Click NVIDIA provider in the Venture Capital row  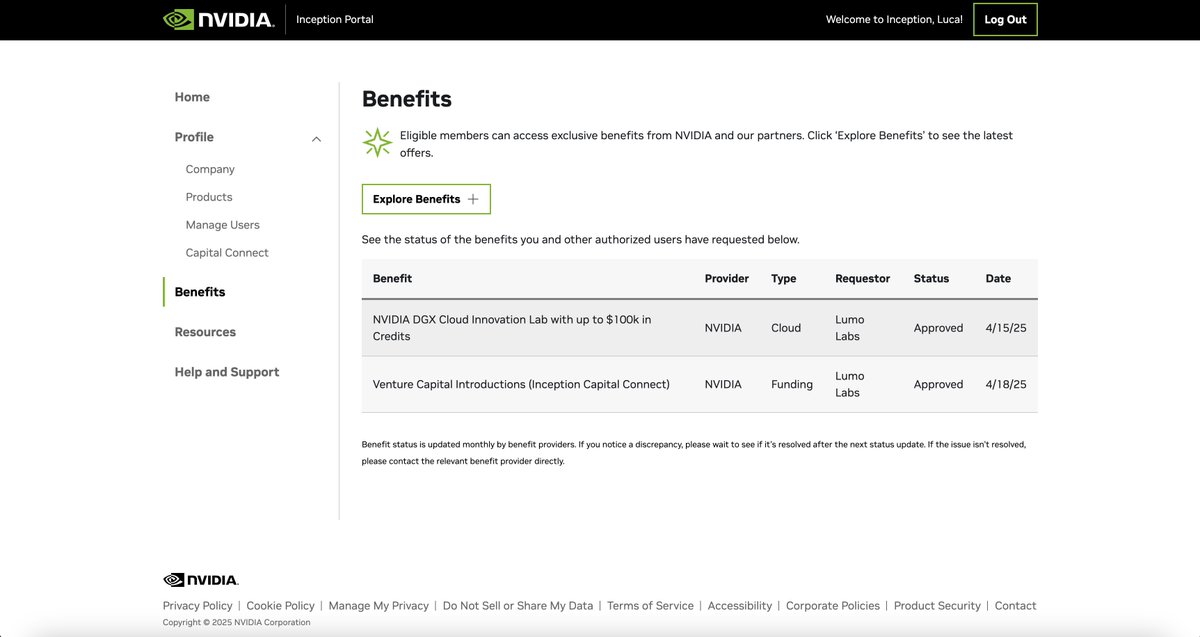click(723, 384)
